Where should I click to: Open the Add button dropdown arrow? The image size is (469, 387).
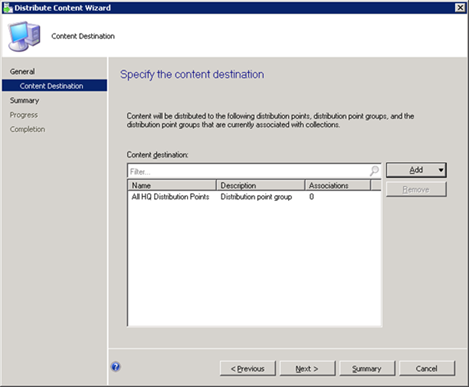(x=441, y=170)
